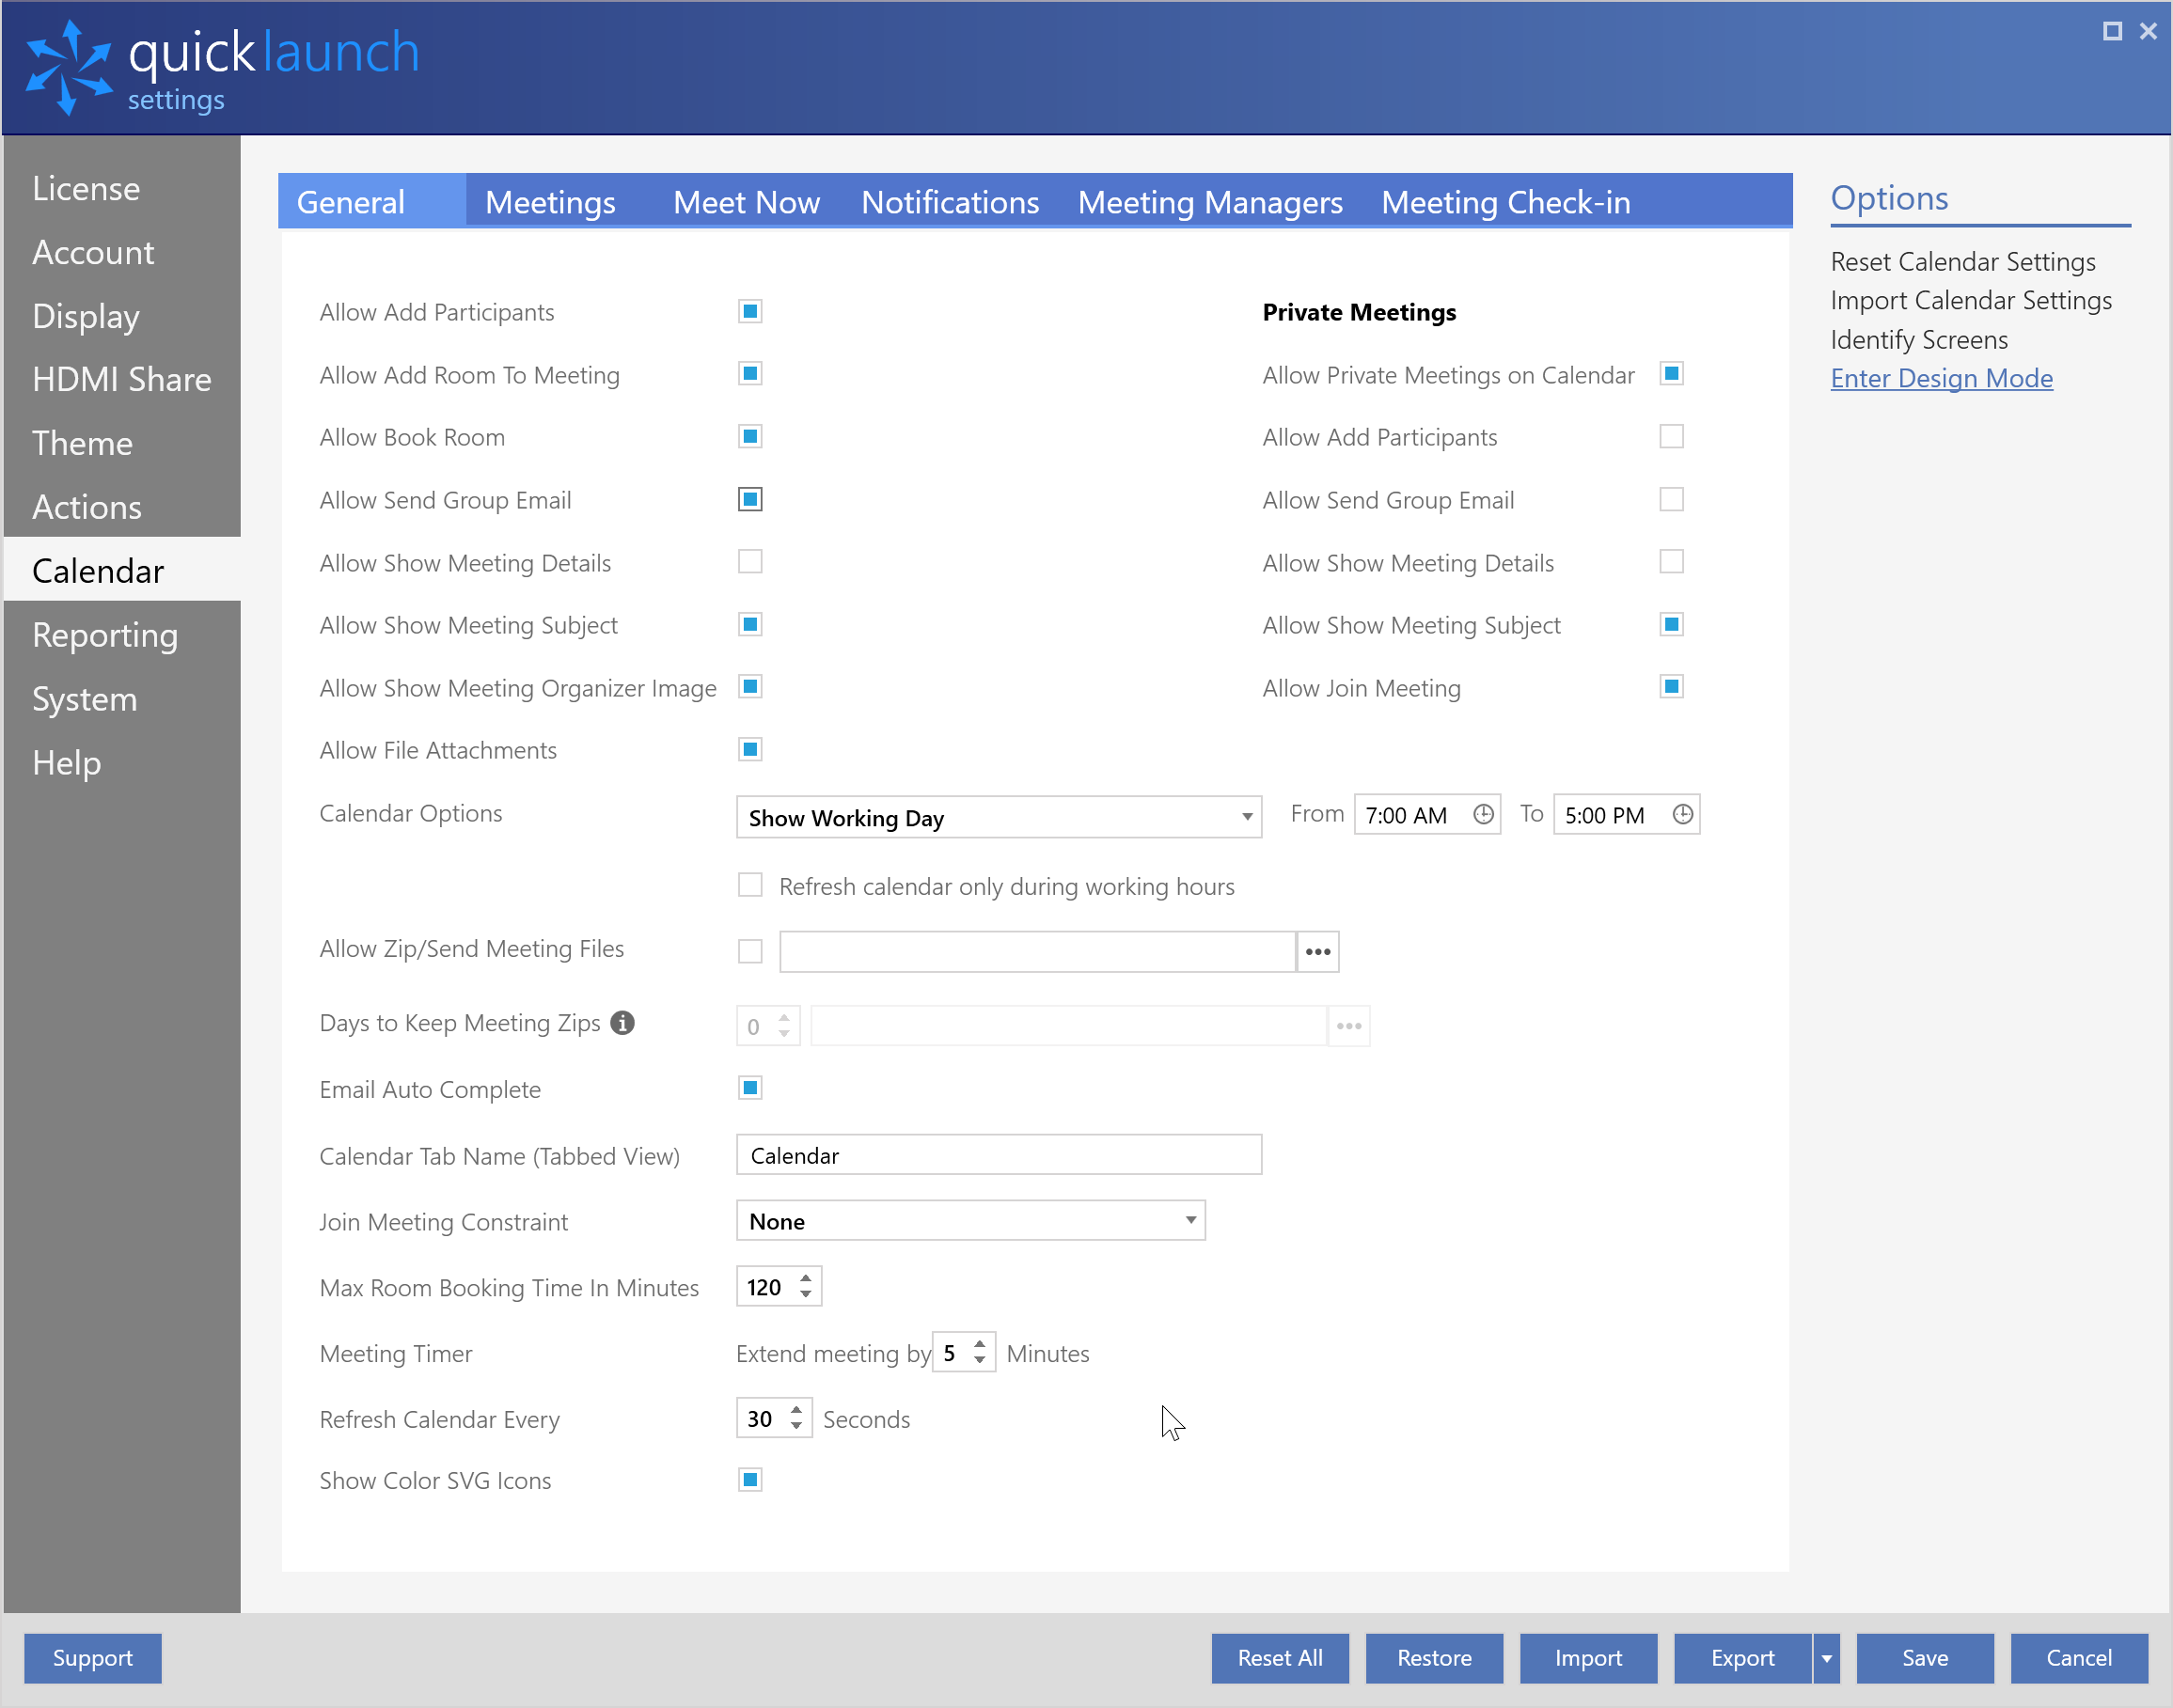Increase Max Room Booking Time with up arrow
Image resolution: width=2173 pixels, height=1708 pixels.
coord(806,1278)
